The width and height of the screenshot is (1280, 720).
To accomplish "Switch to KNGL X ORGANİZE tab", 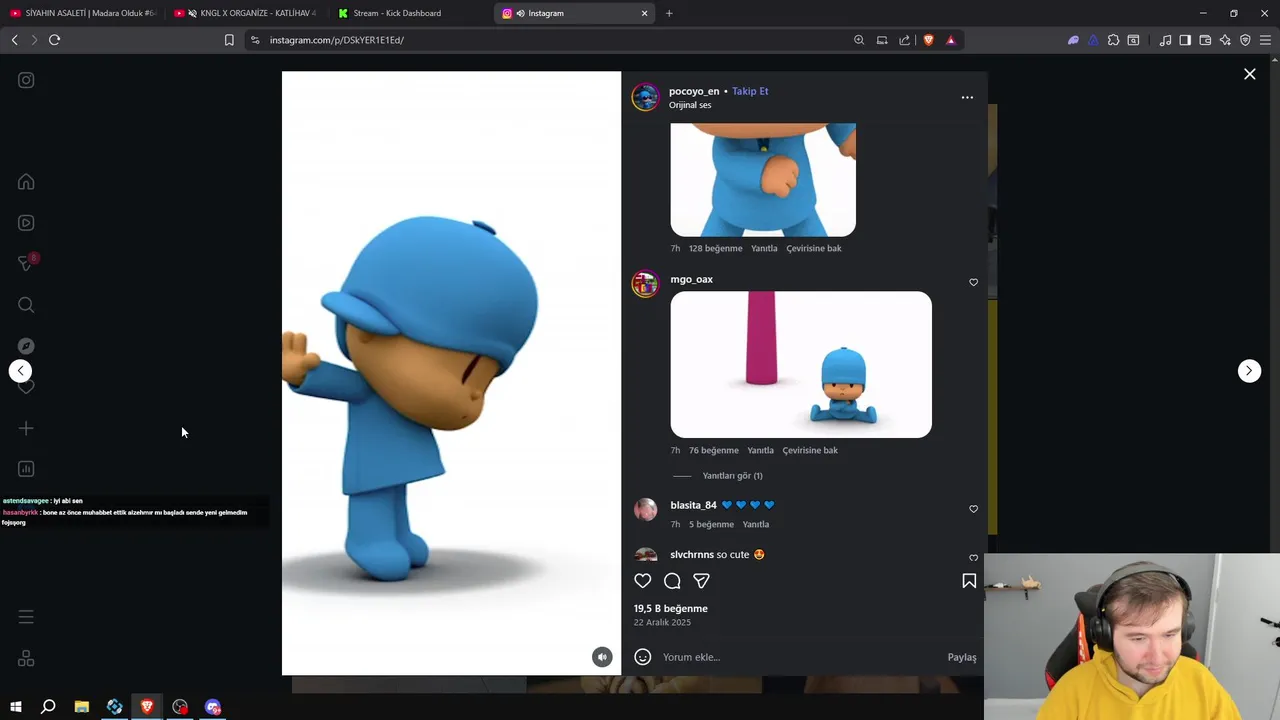I will [x=247, y=13].
